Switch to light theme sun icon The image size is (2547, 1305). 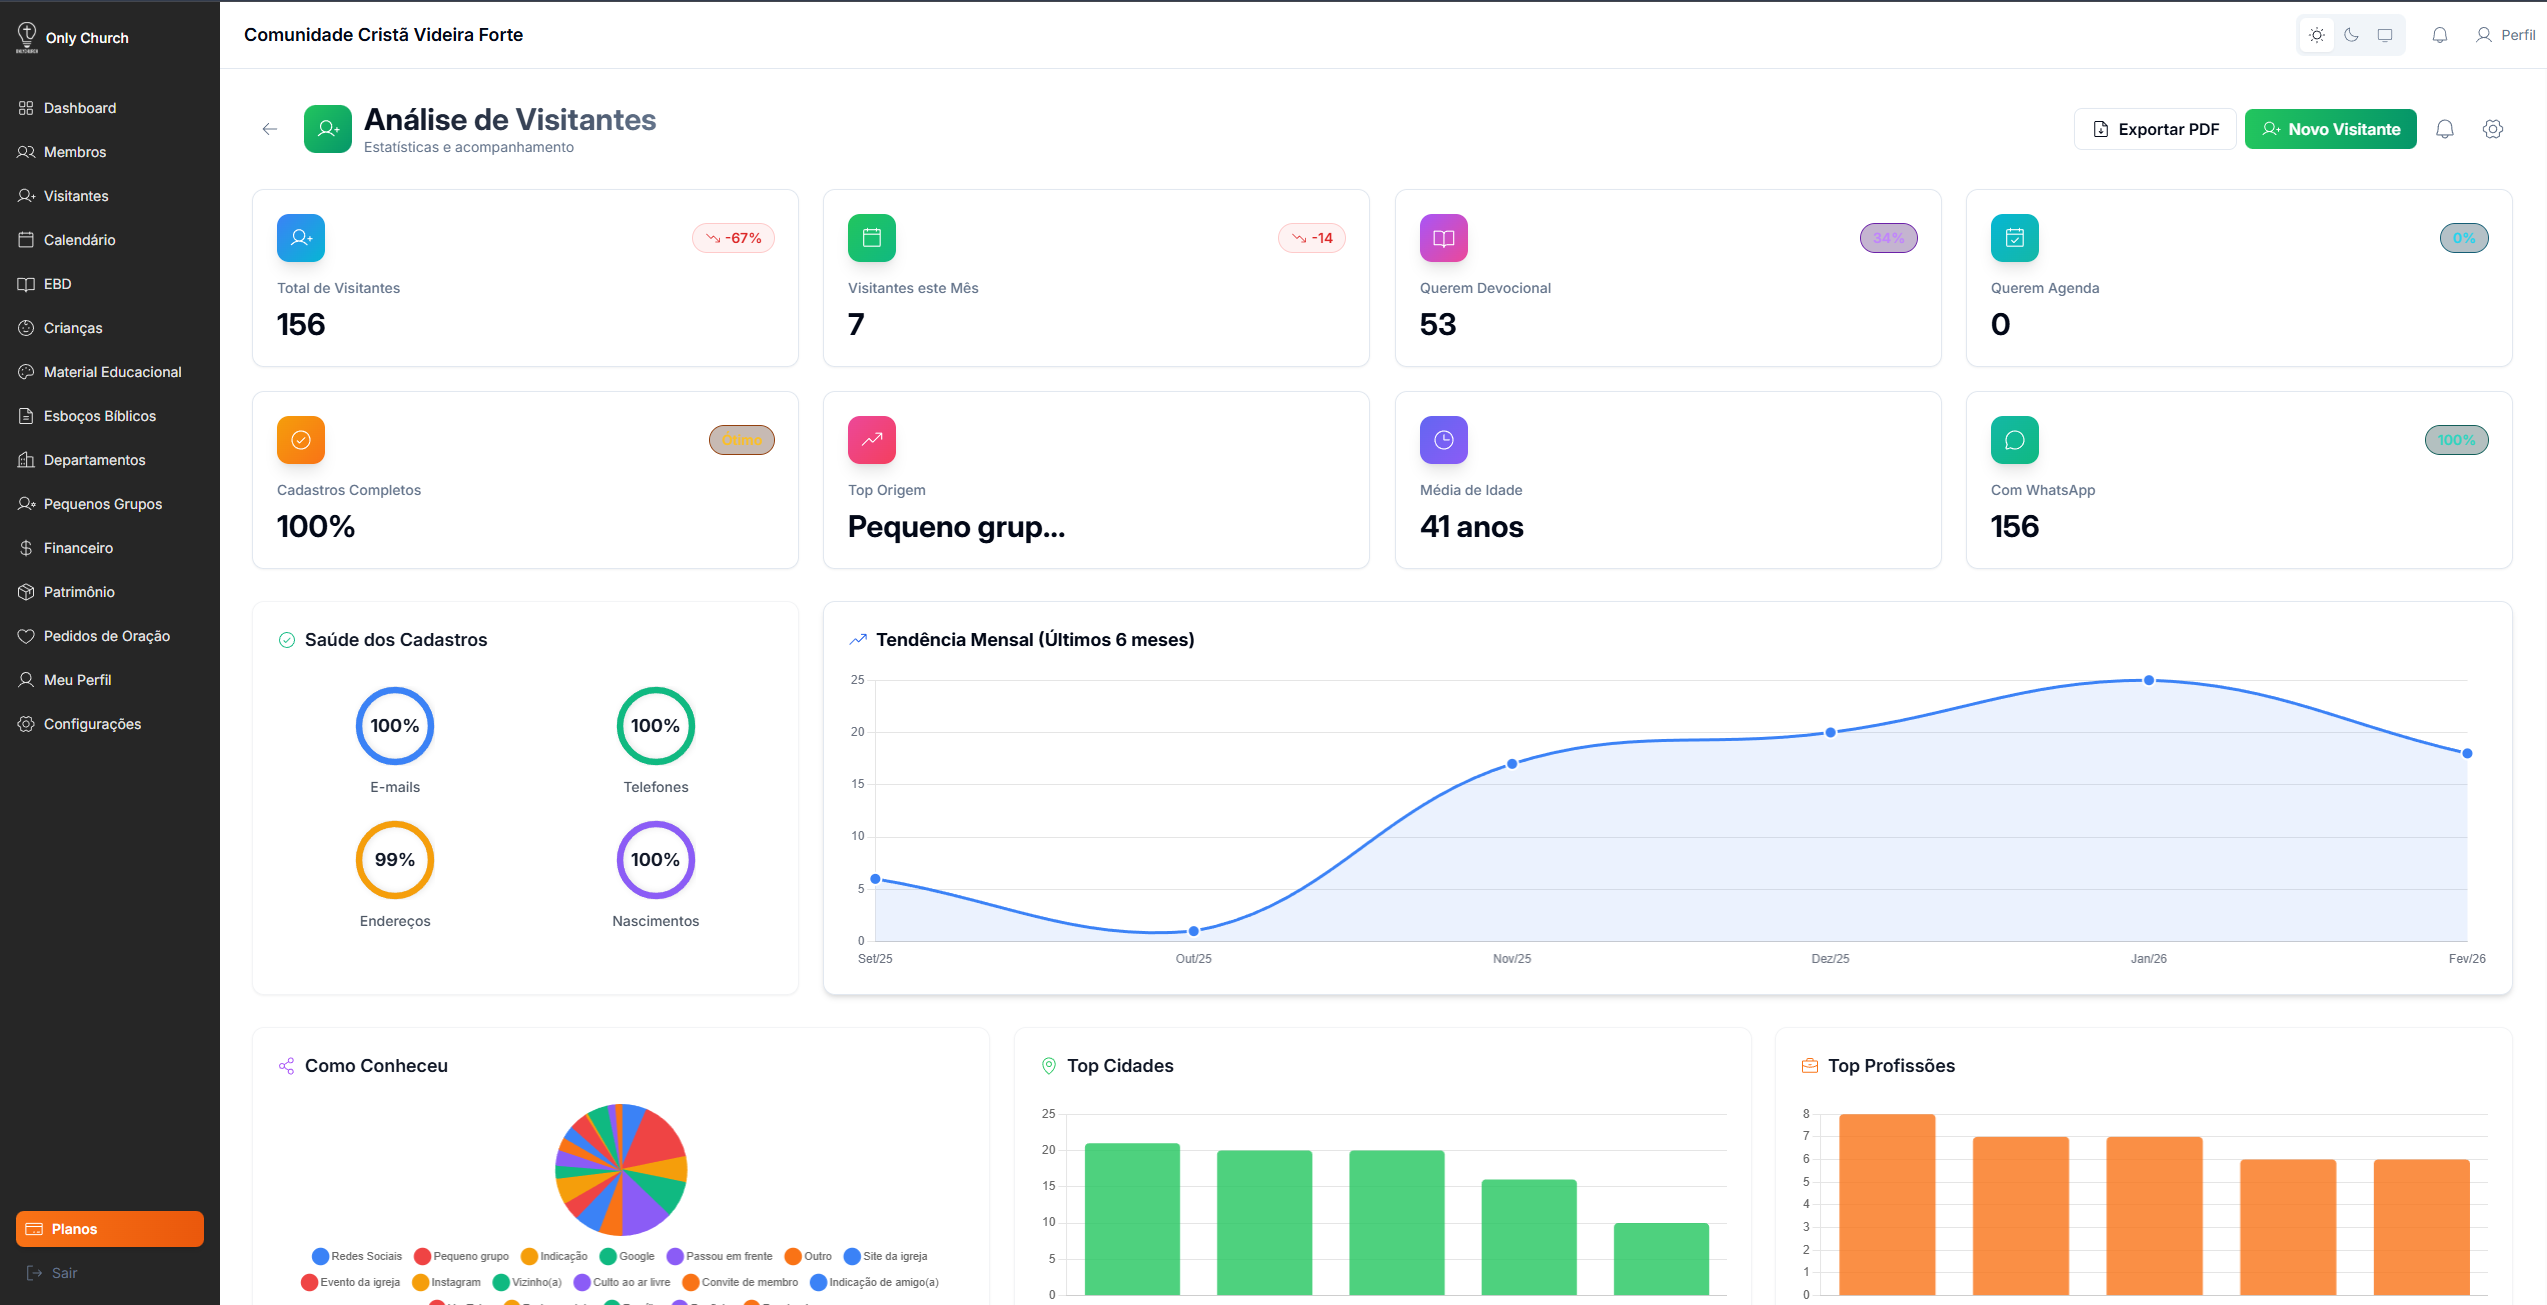(x=2316, y=35)
